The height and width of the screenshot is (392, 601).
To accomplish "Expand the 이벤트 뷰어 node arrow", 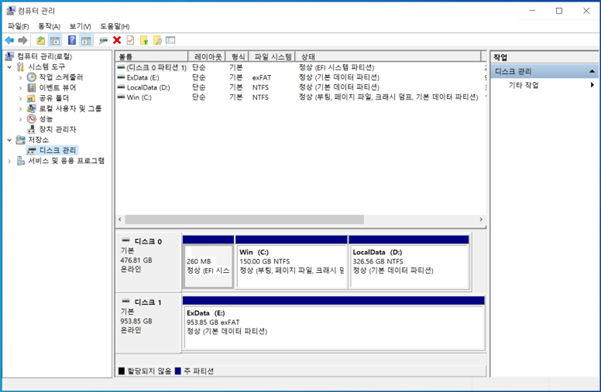I will point(21,88).
